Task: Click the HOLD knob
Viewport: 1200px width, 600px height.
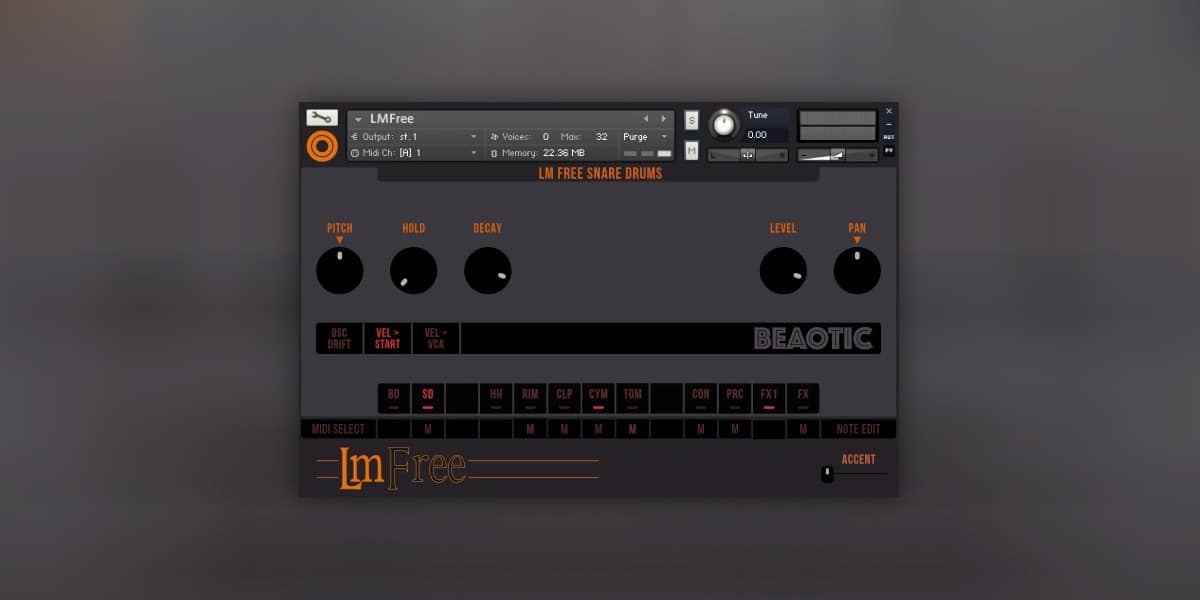Action: (x=414, y=271)
